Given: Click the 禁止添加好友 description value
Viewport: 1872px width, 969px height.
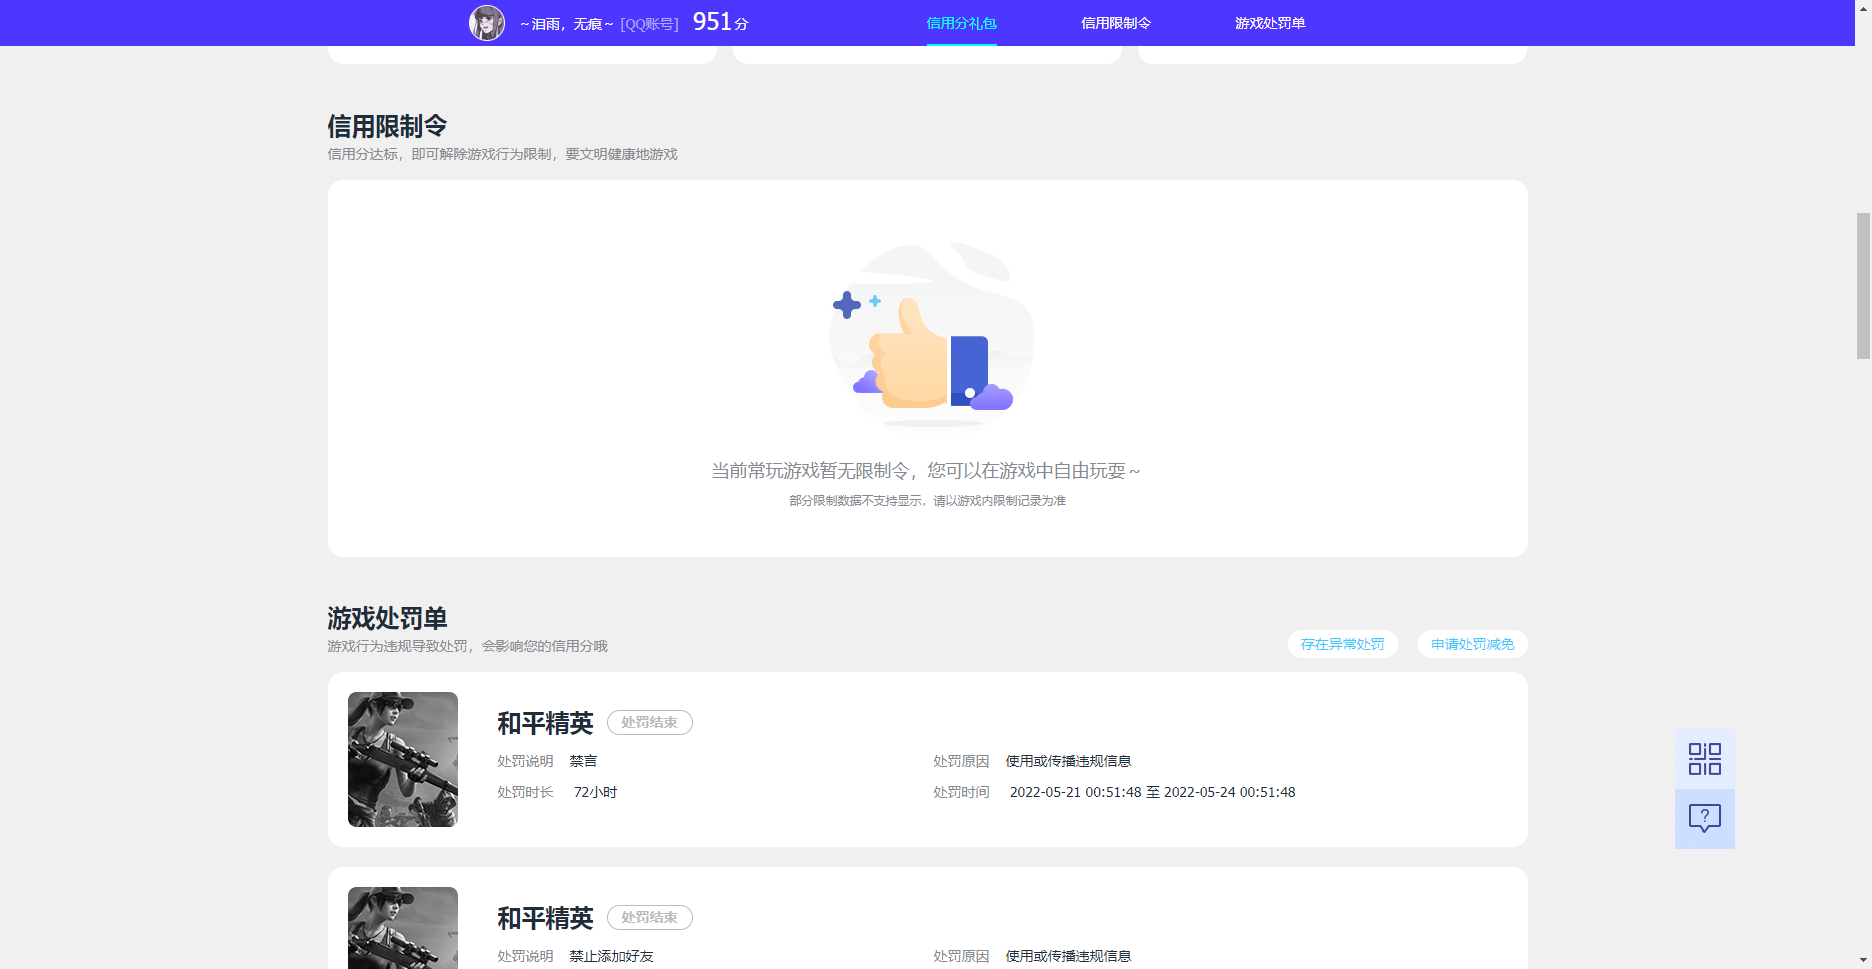Looking at the screenshot, I should click(611, 956).
